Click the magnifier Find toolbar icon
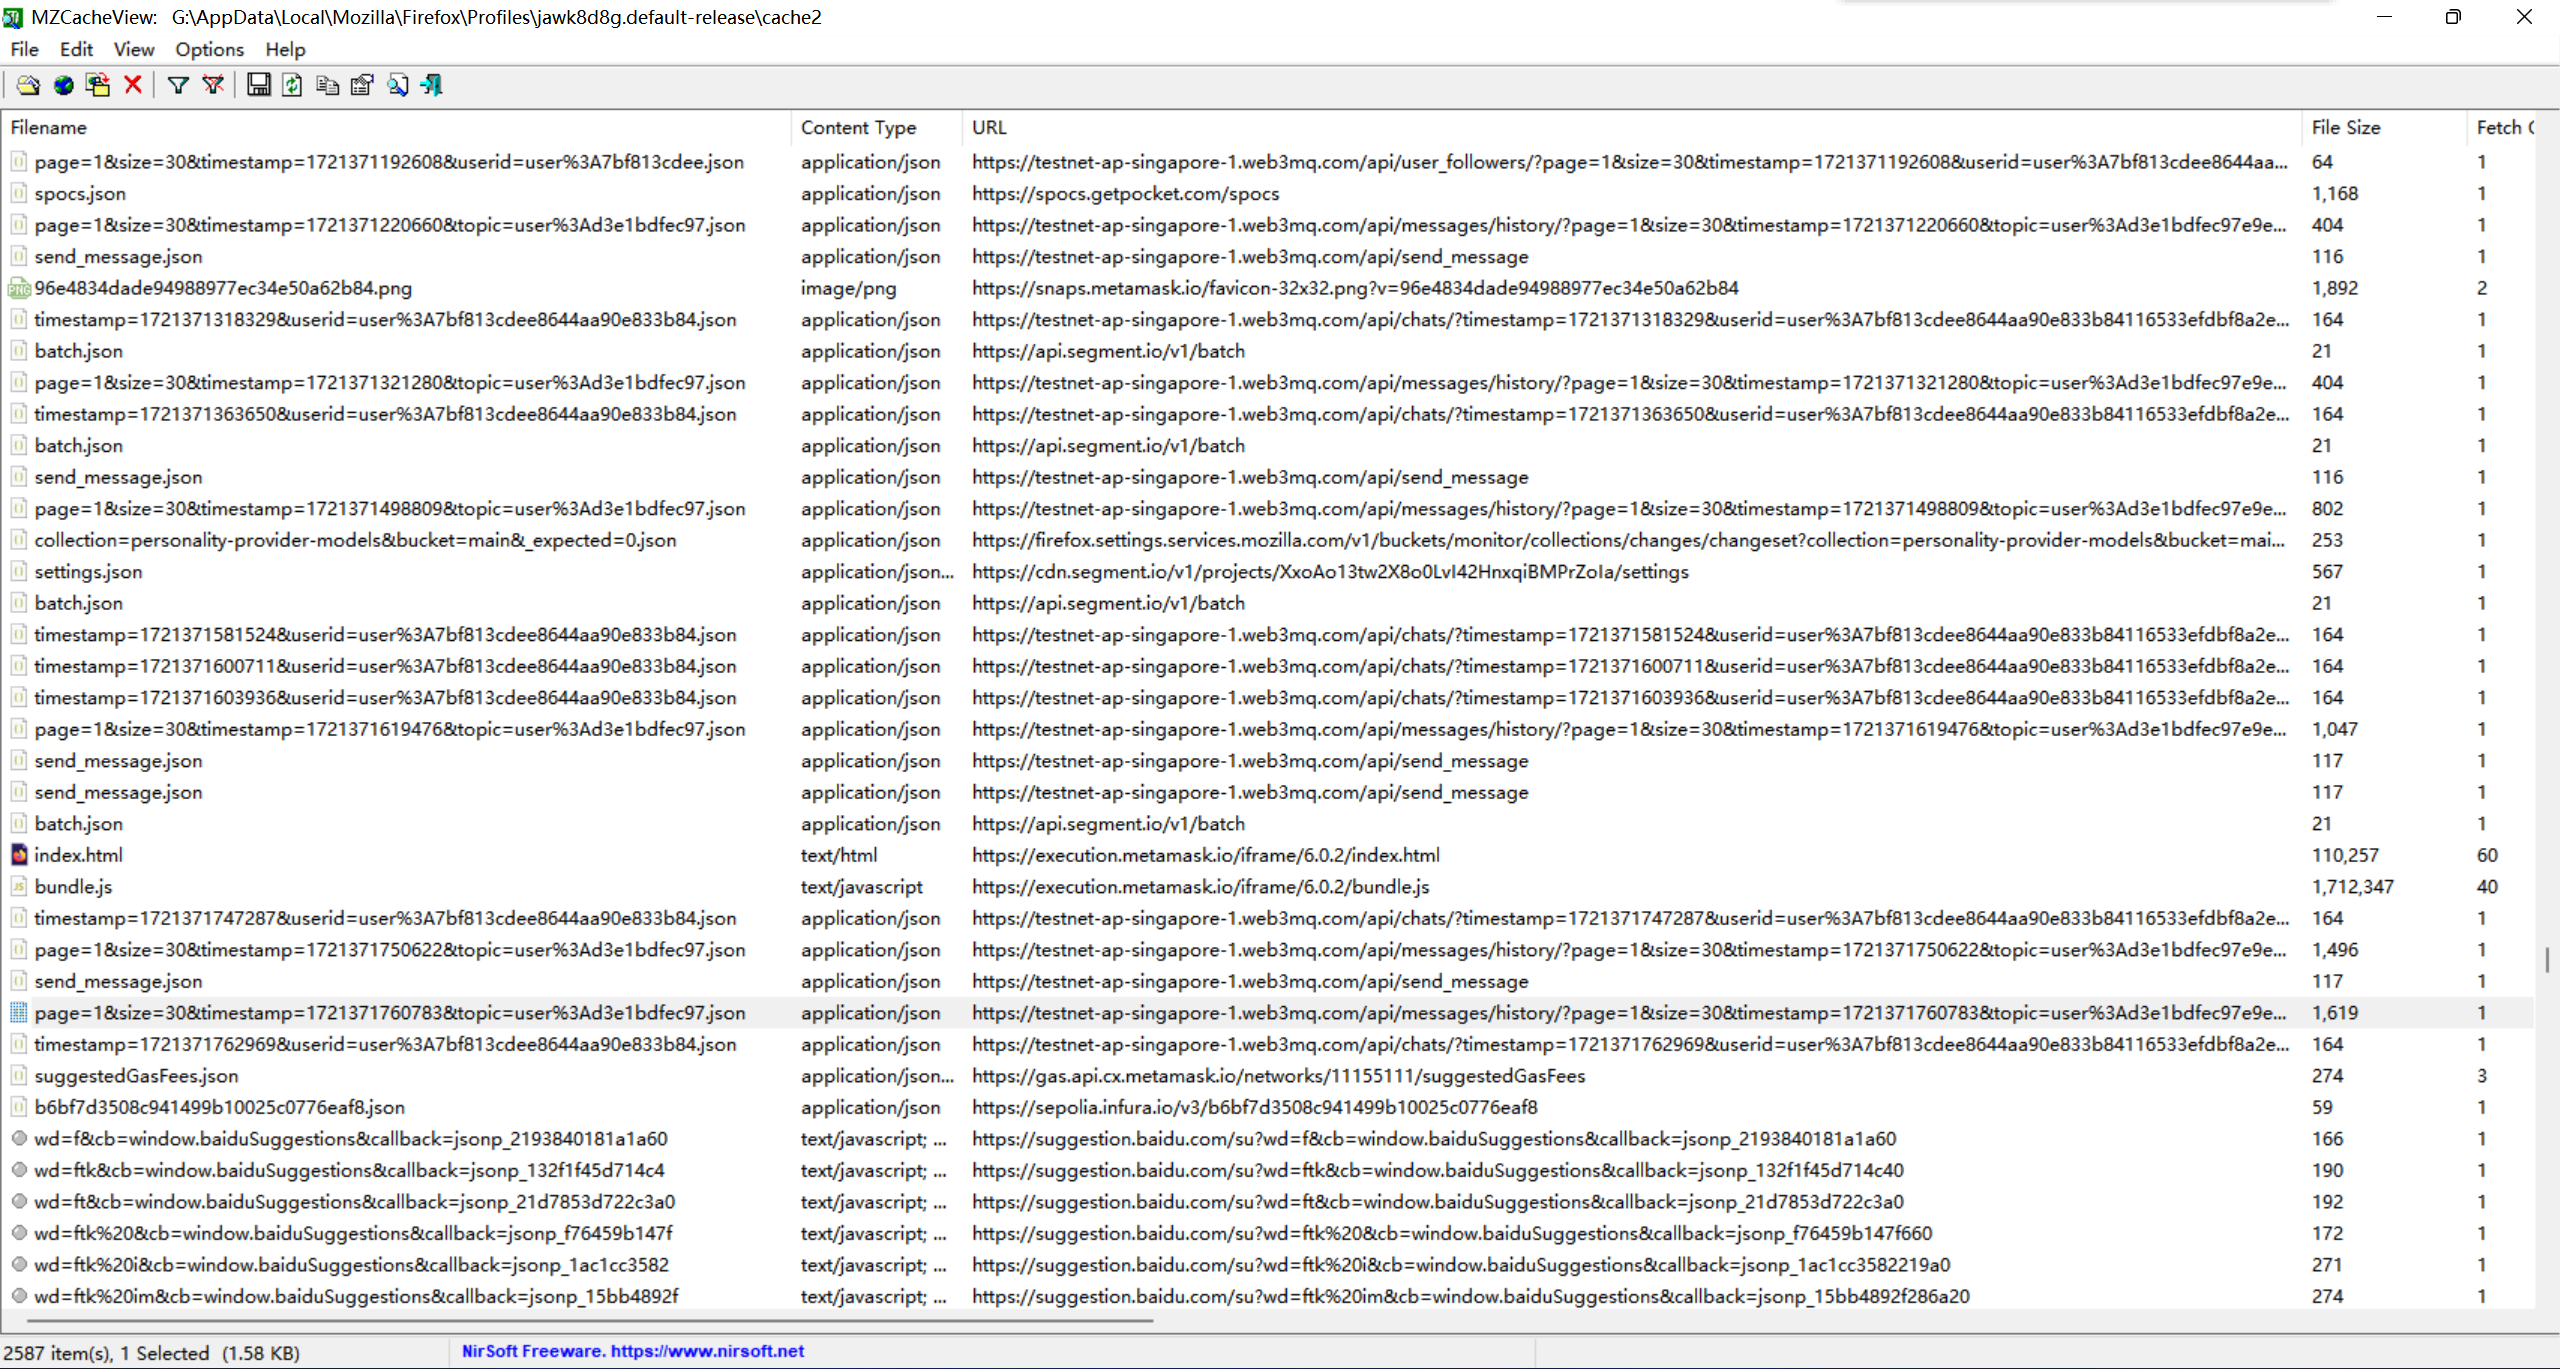This screenshot has height=1369, width=2560. pyautogui.click(x=397, y=85)
